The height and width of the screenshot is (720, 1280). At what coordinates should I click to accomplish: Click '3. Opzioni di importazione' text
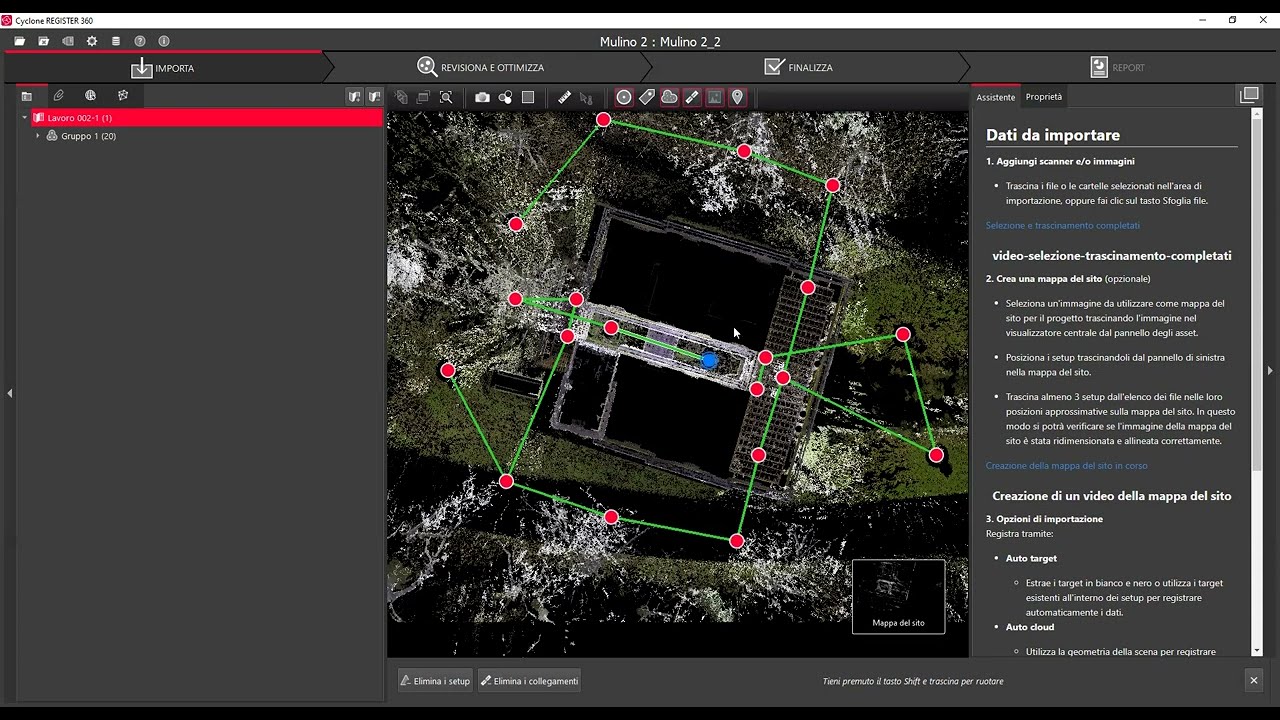point(1045,519)
